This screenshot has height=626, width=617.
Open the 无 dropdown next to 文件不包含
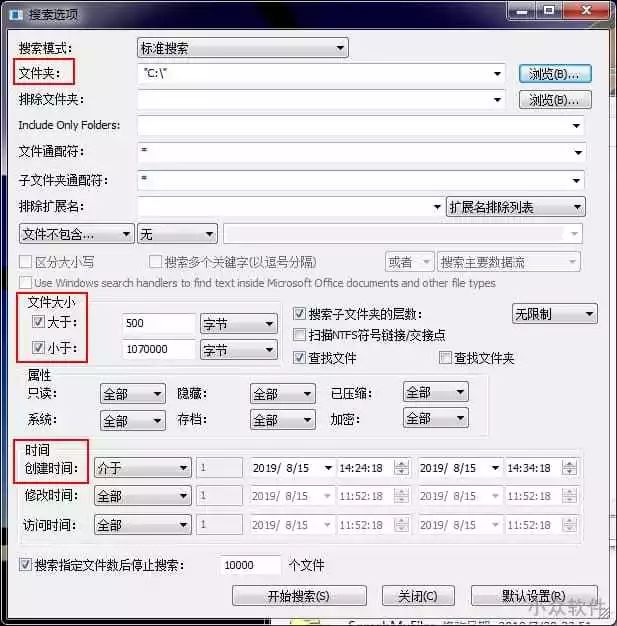(177, 234)
